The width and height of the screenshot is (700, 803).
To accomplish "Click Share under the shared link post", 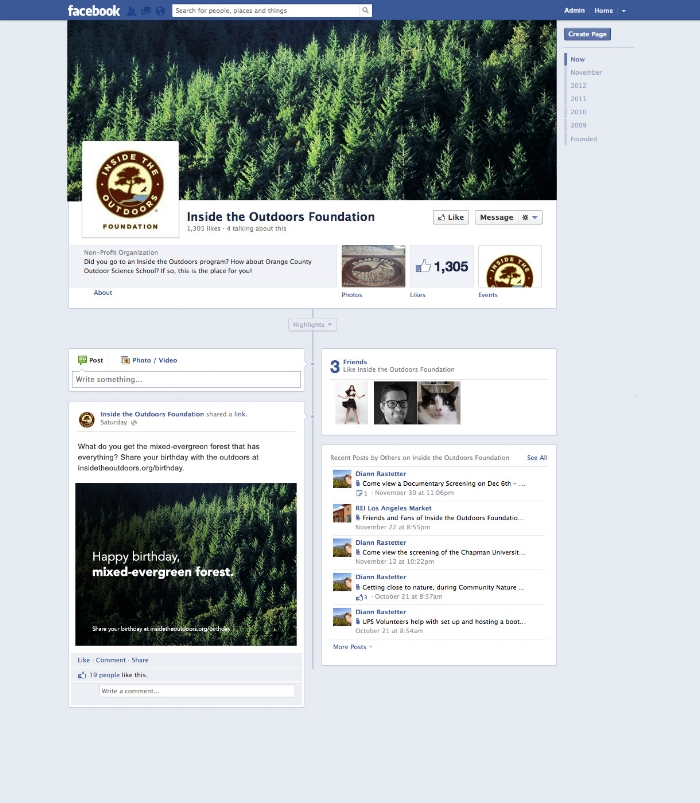I will [140, 660].
